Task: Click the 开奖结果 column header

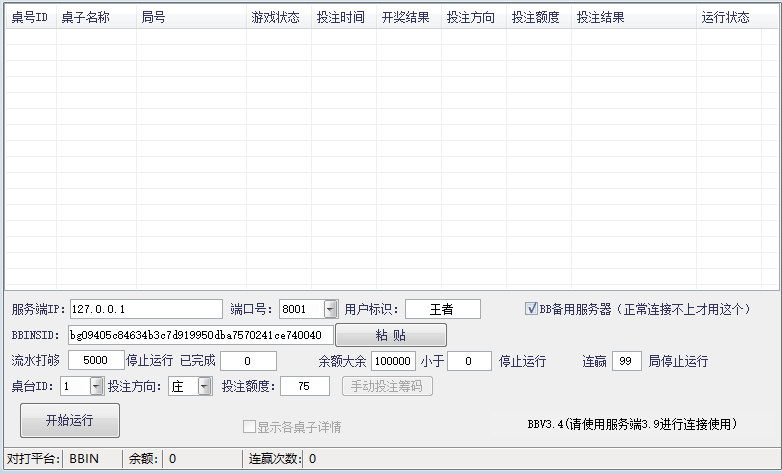Action: [x=406, y=18]
